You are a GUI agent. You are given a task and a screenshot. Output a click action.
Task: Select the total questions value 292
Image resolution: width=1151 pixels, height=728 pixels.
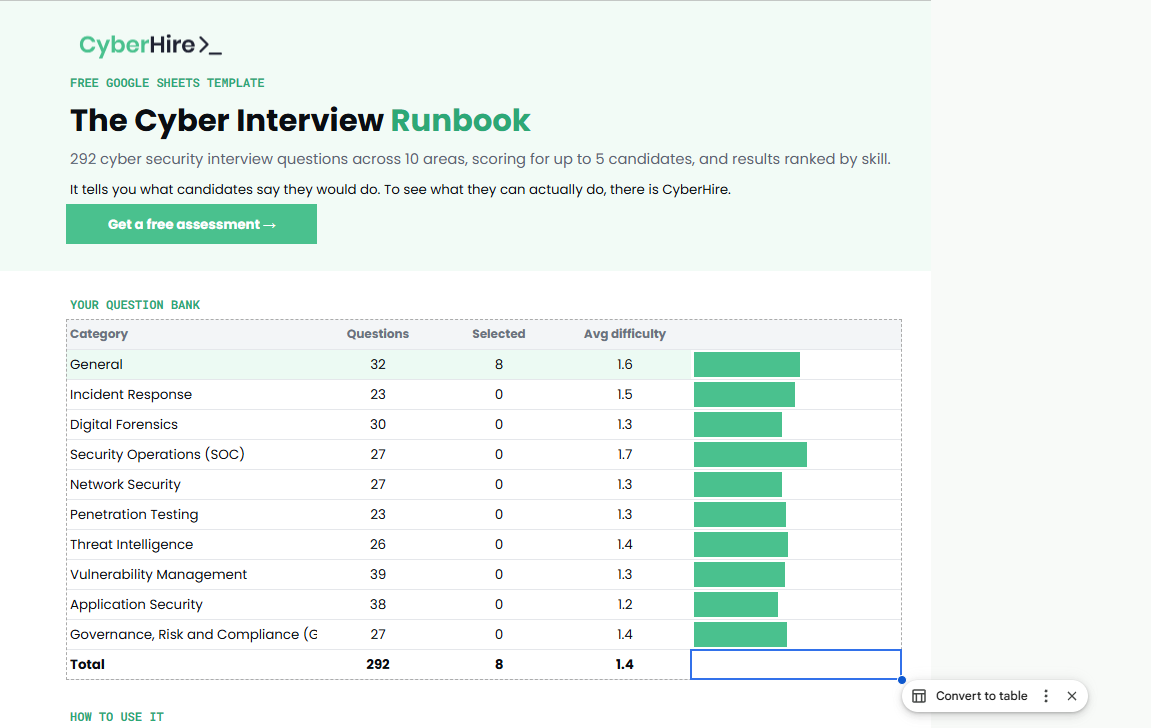(378, 664)
